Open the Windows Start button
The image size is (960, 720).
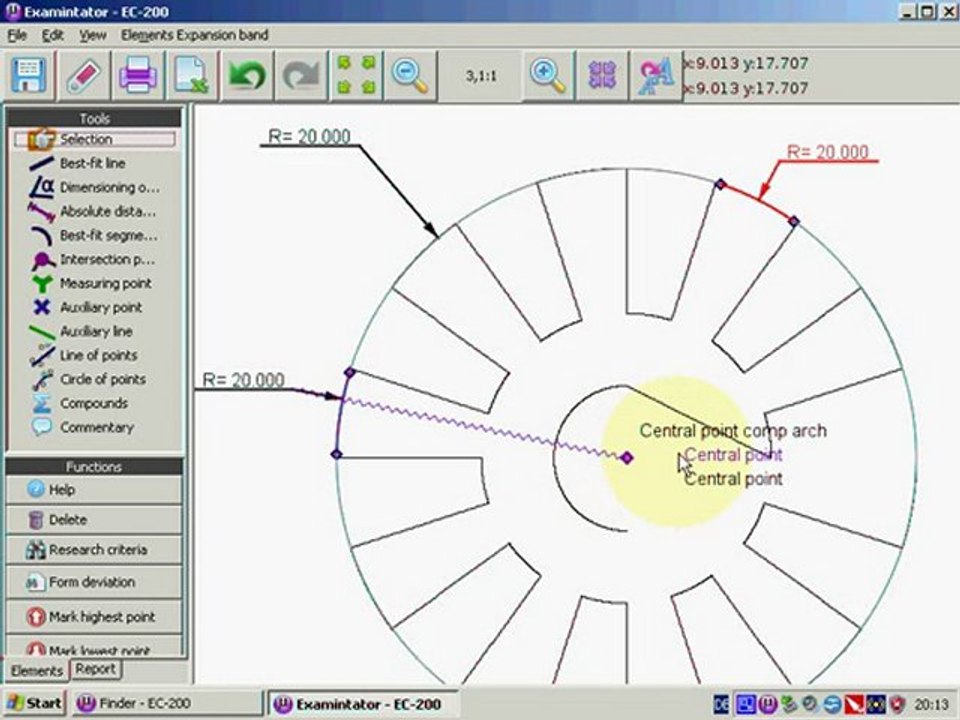(x=35, y=703)
